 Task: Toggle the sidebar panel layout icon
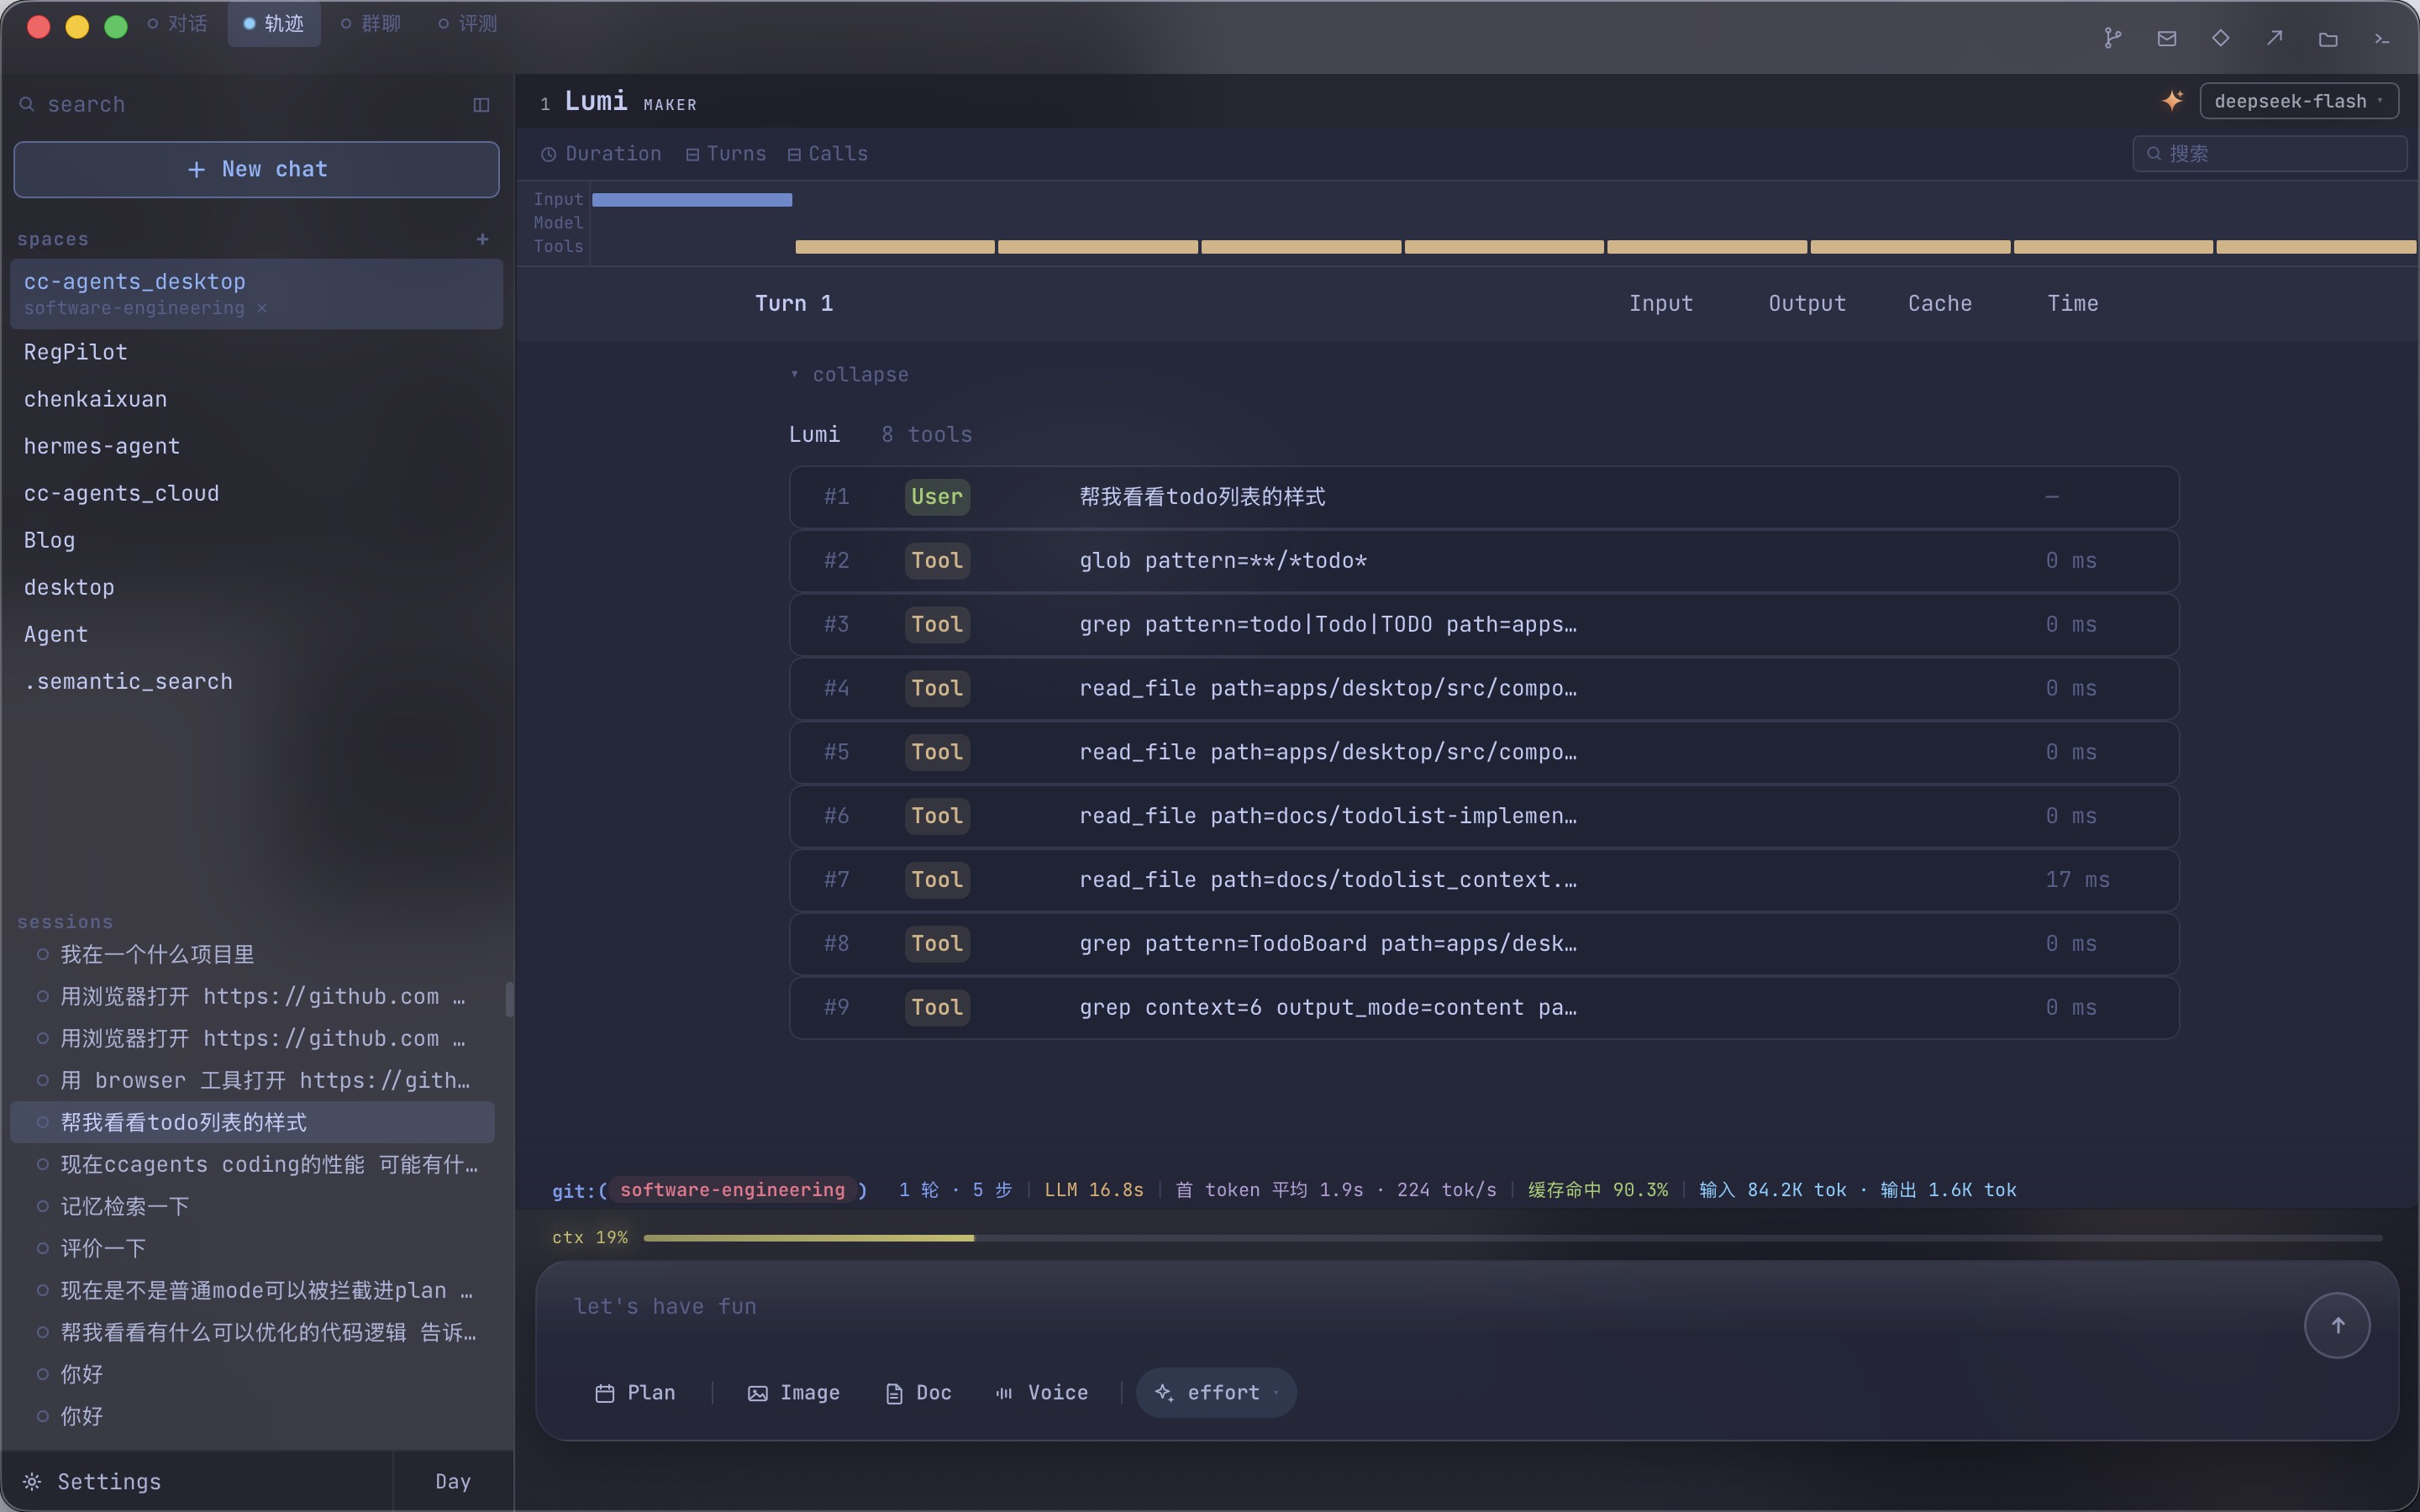(481, 104)
